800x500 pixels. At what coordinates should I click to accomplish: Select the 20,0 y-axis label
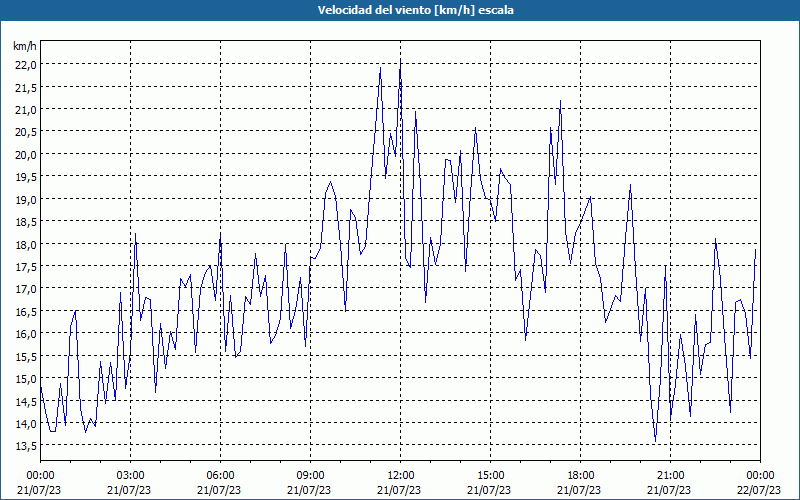tap(27, 154)
